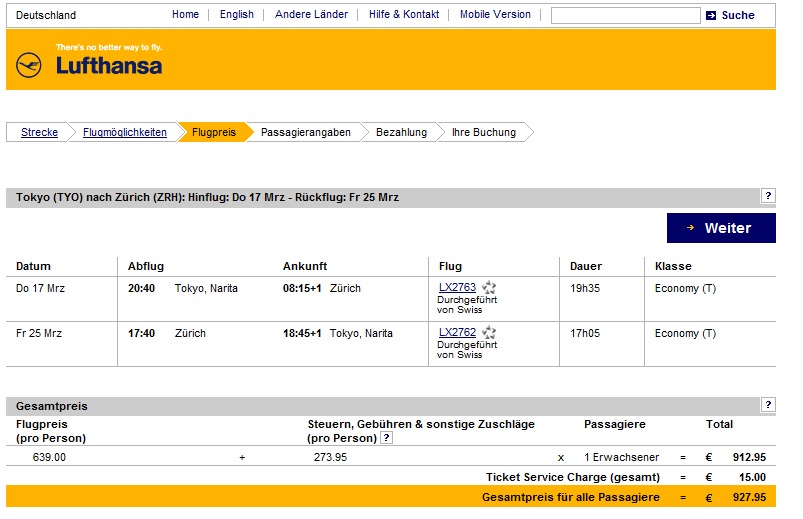Select the Flugpreis step tab
803x519 pixels.
(x=213, y=132)
